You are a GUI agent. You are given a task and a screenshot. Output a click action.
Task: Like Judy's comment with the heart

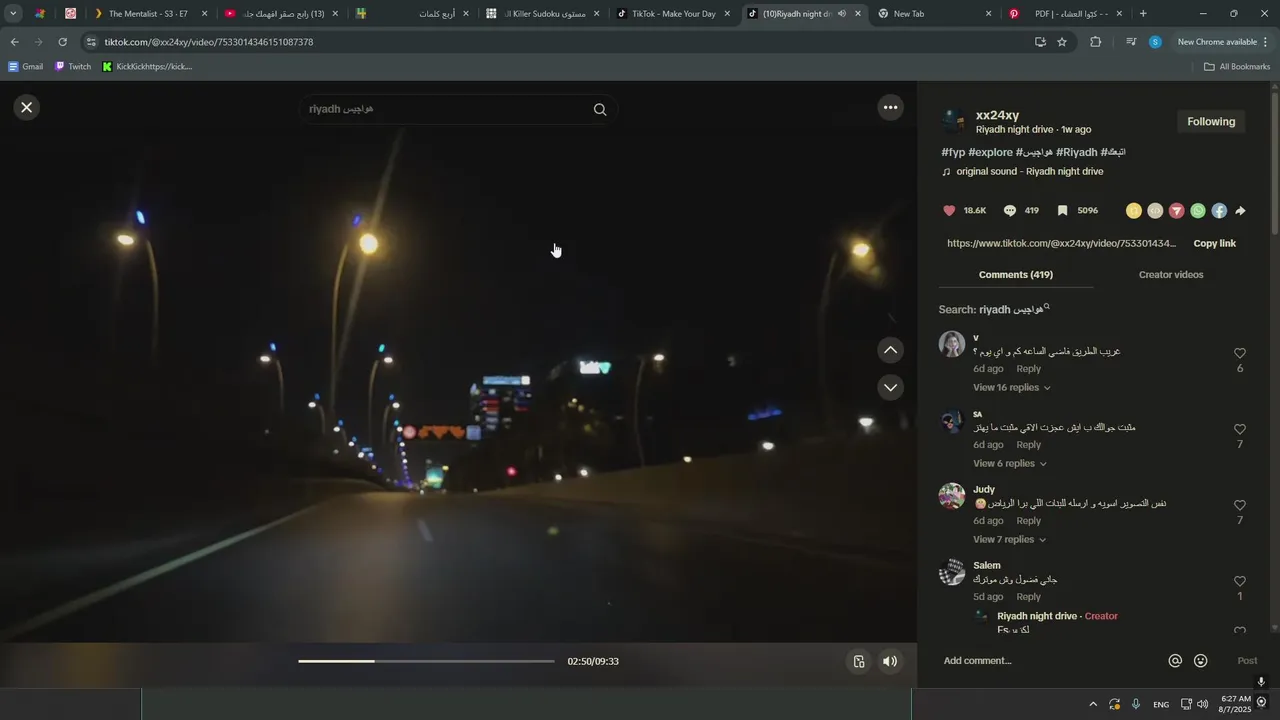1240,506
